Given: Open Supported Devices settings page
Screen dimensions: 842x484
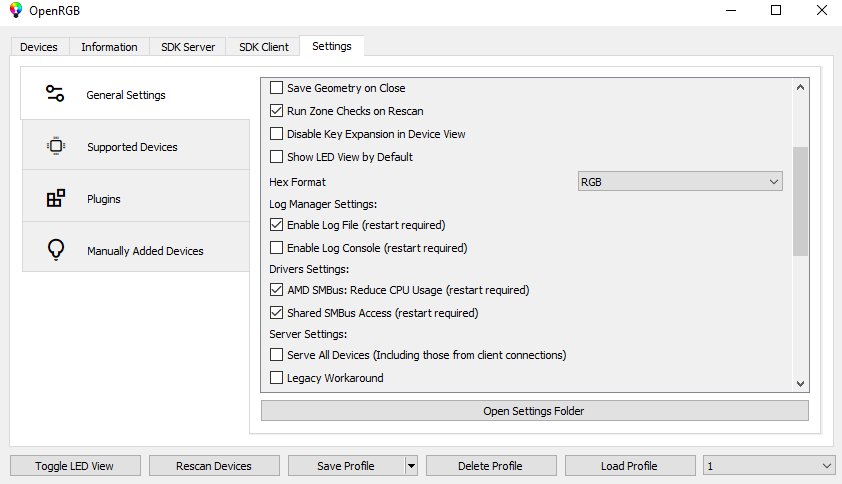Looking at the screenshot, I should (136, 147).
